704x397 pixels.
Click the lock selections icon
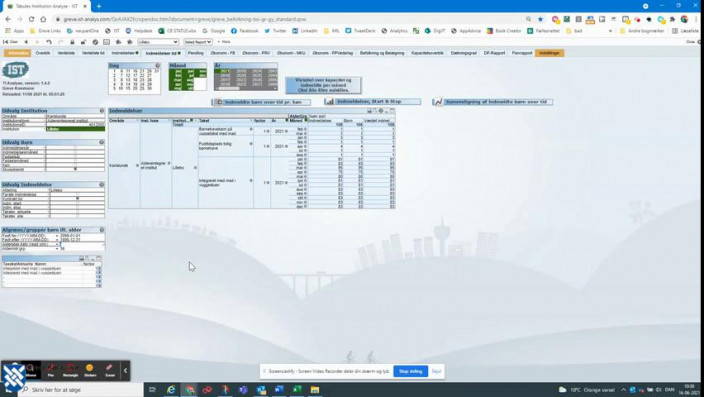72,42
